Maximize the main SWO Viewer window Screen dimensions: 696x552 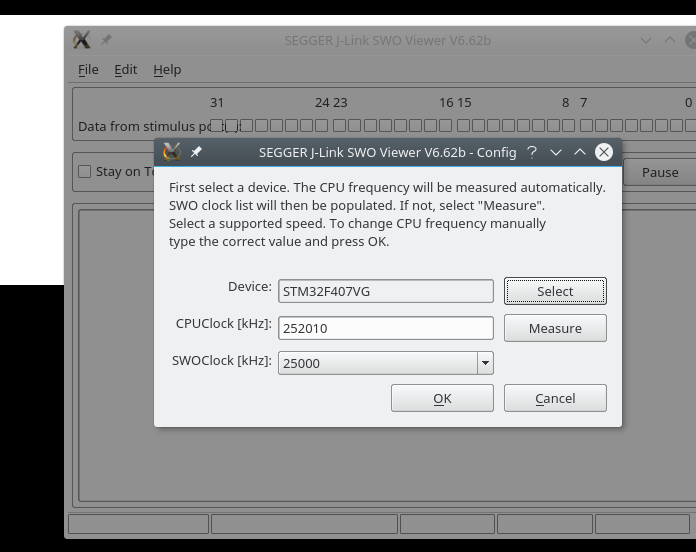(670, 40)
